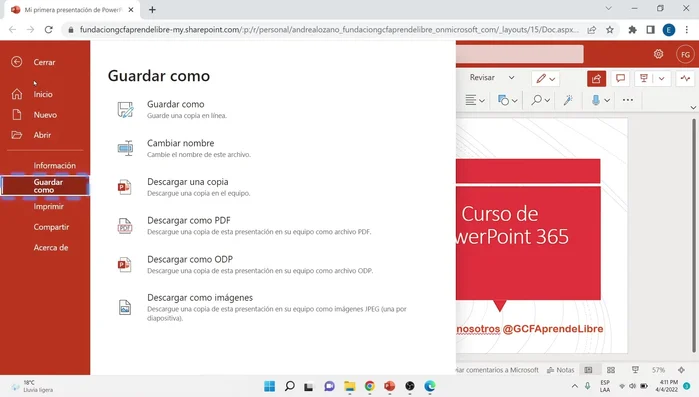This screenshot has width=699, height=397.
Task: Click the Designer magic wand icon
Action: [568, 100]
